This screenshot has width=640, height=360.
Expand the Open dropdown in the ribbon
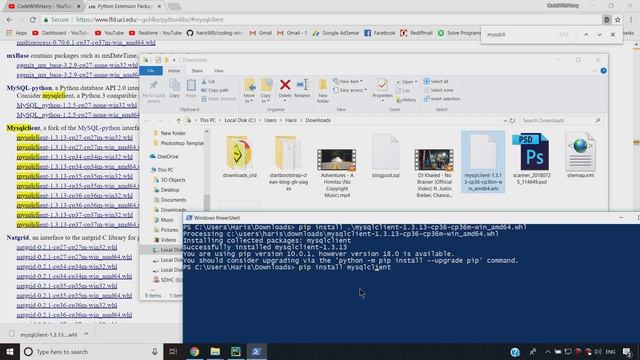[x=407, y=82]
